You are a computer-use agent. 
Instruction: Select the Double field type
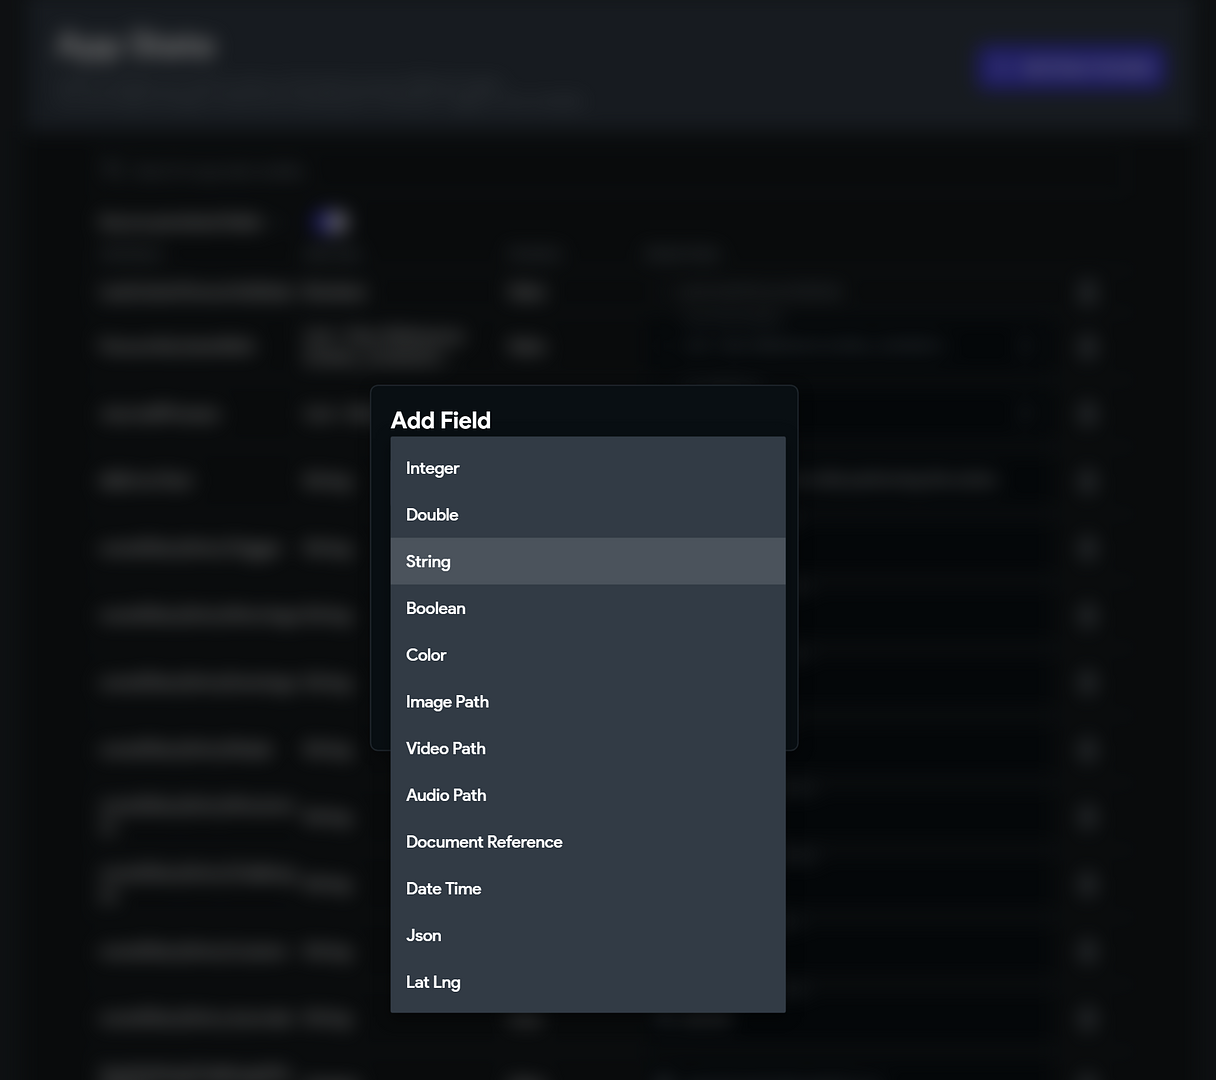click(x=432, y=514)
